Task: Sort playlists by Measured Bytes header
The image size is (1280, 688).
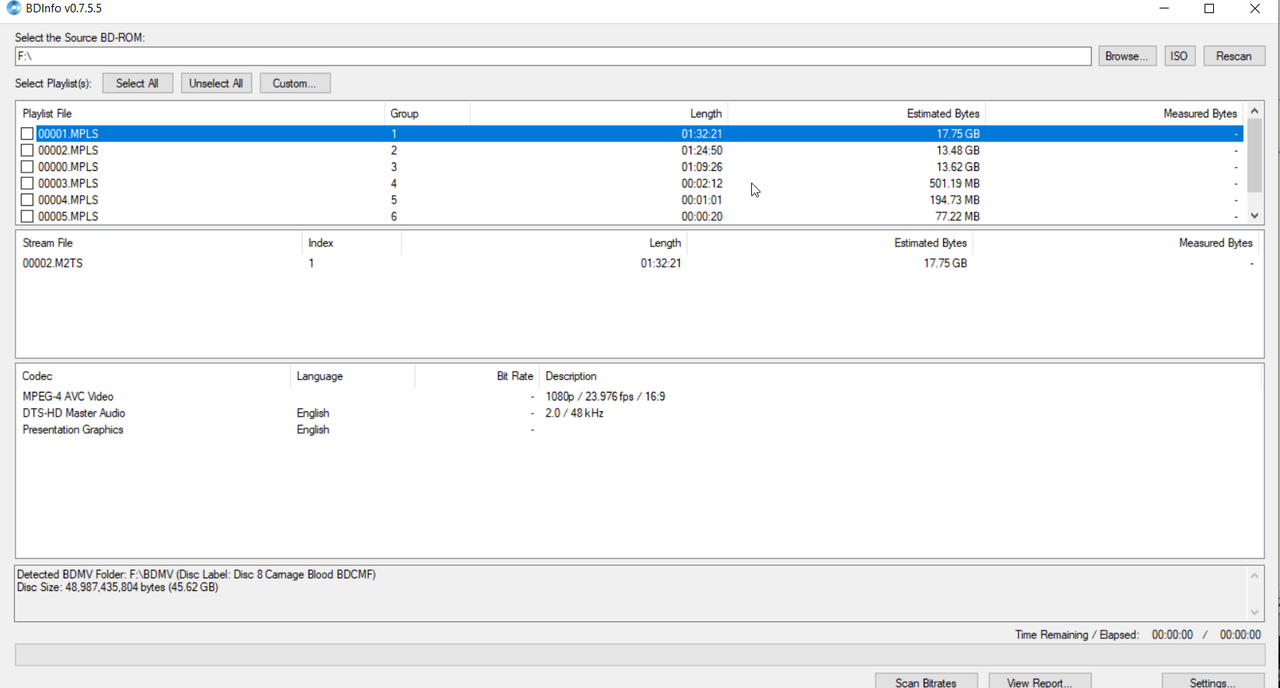Action: 1114,114
